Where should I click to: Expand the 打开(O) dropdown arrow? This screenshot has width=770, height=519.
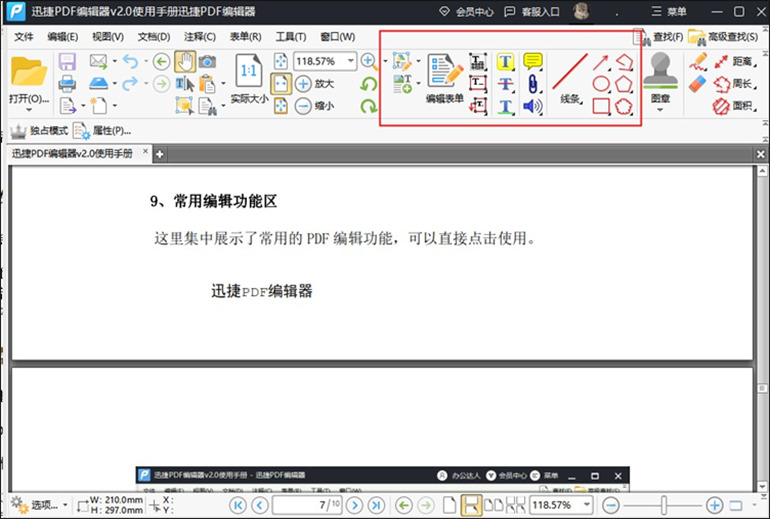coord(28,109)
